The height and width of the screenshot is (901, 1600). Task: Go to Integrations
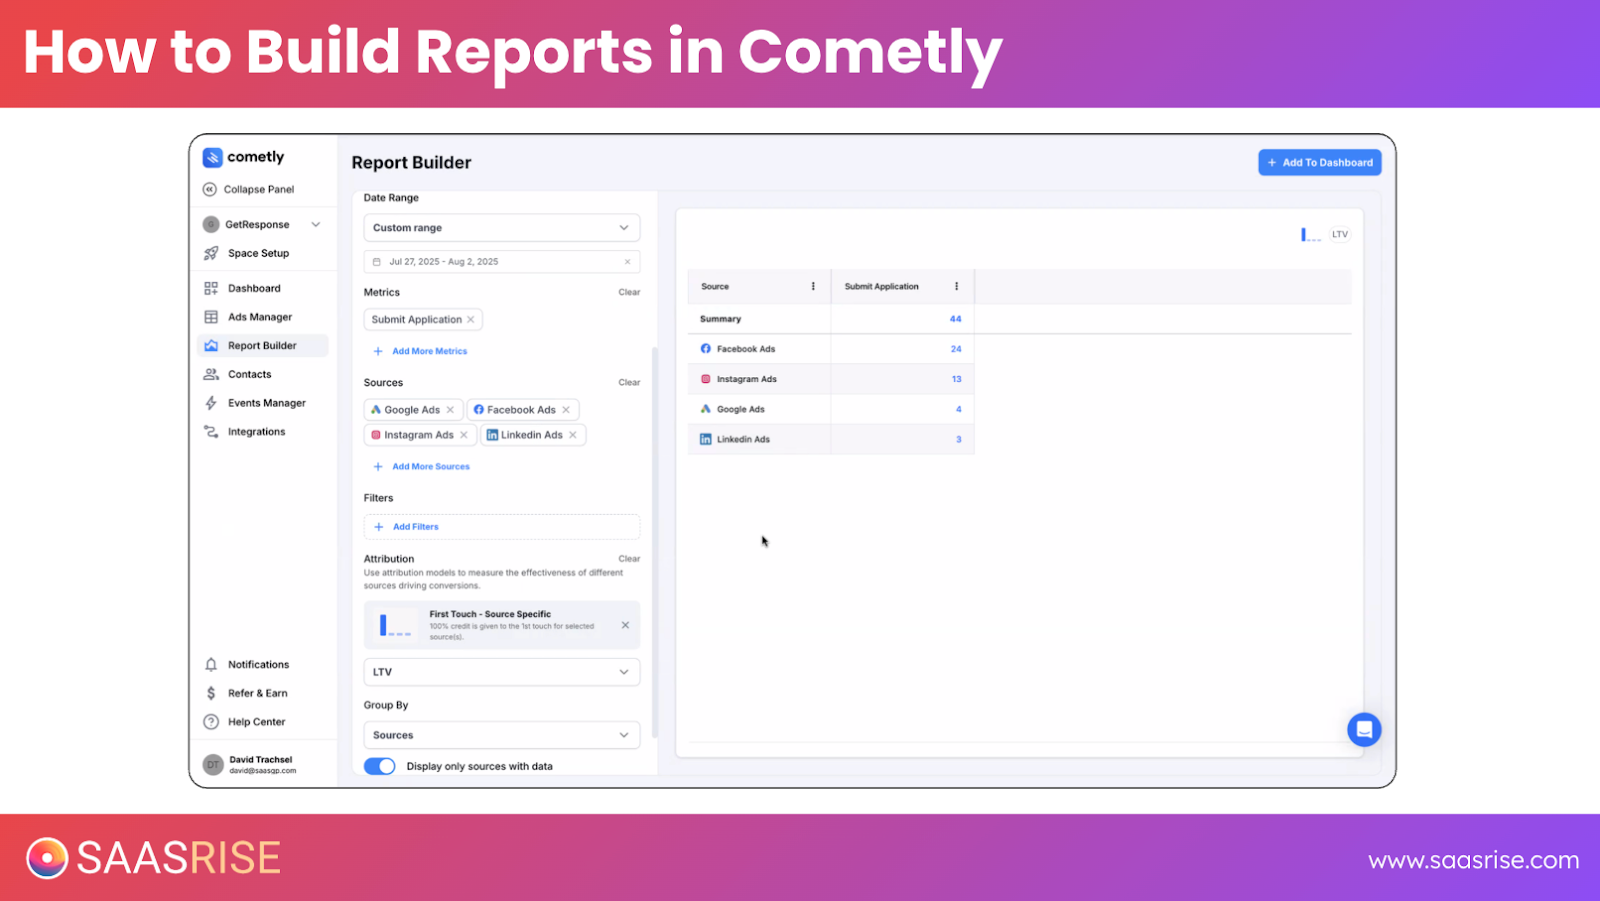(256, 432)
